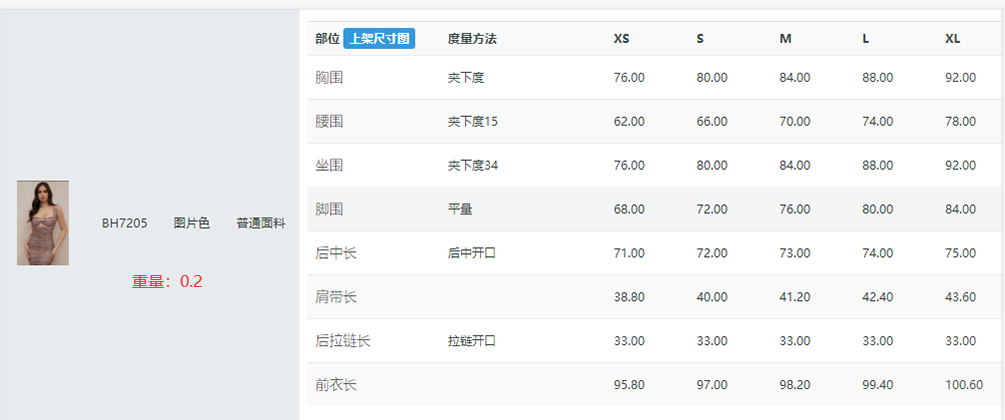Click 坐围 M value 84.00
1005x420 pixels.
(x=795, y=165)
